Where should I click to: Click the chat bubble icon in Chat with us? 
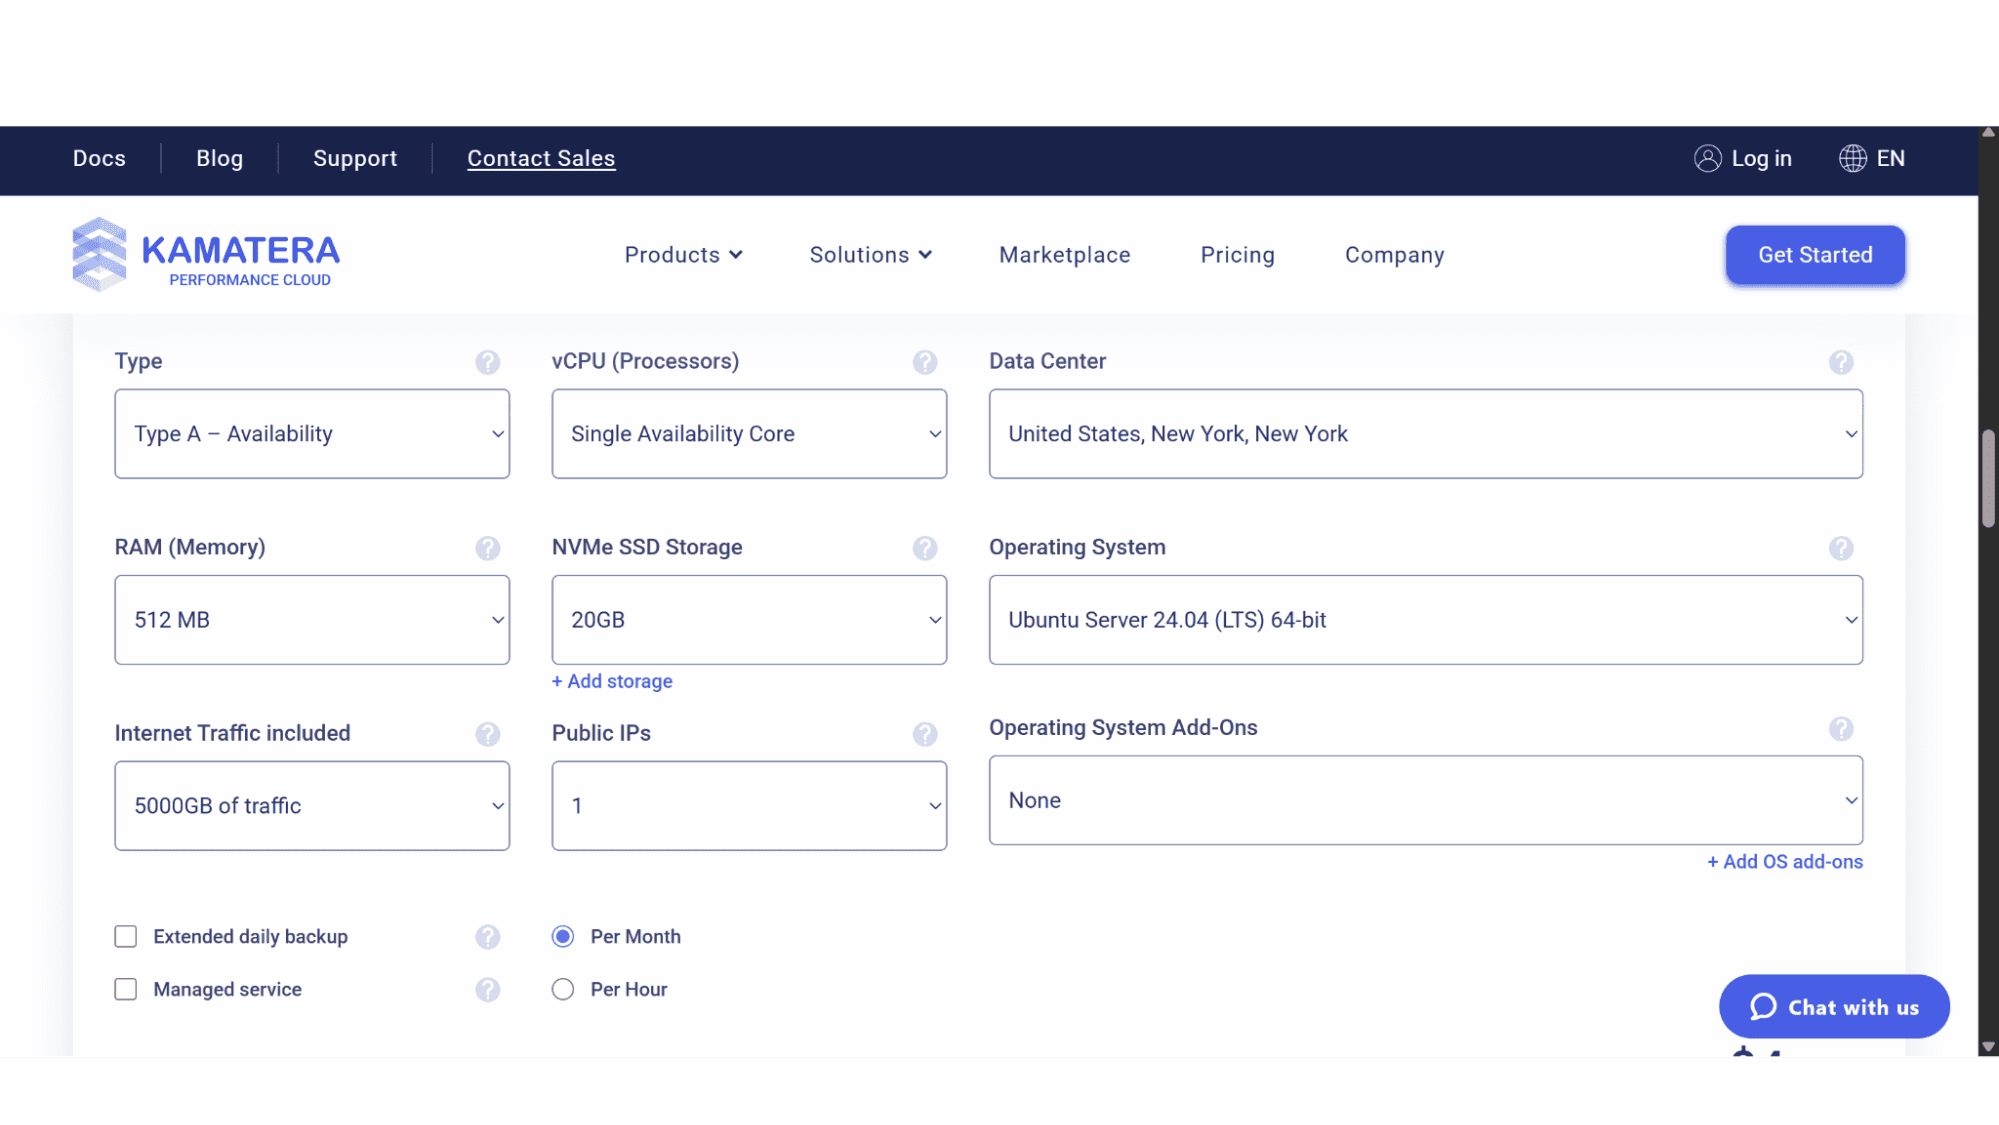coord(1763,1006)
